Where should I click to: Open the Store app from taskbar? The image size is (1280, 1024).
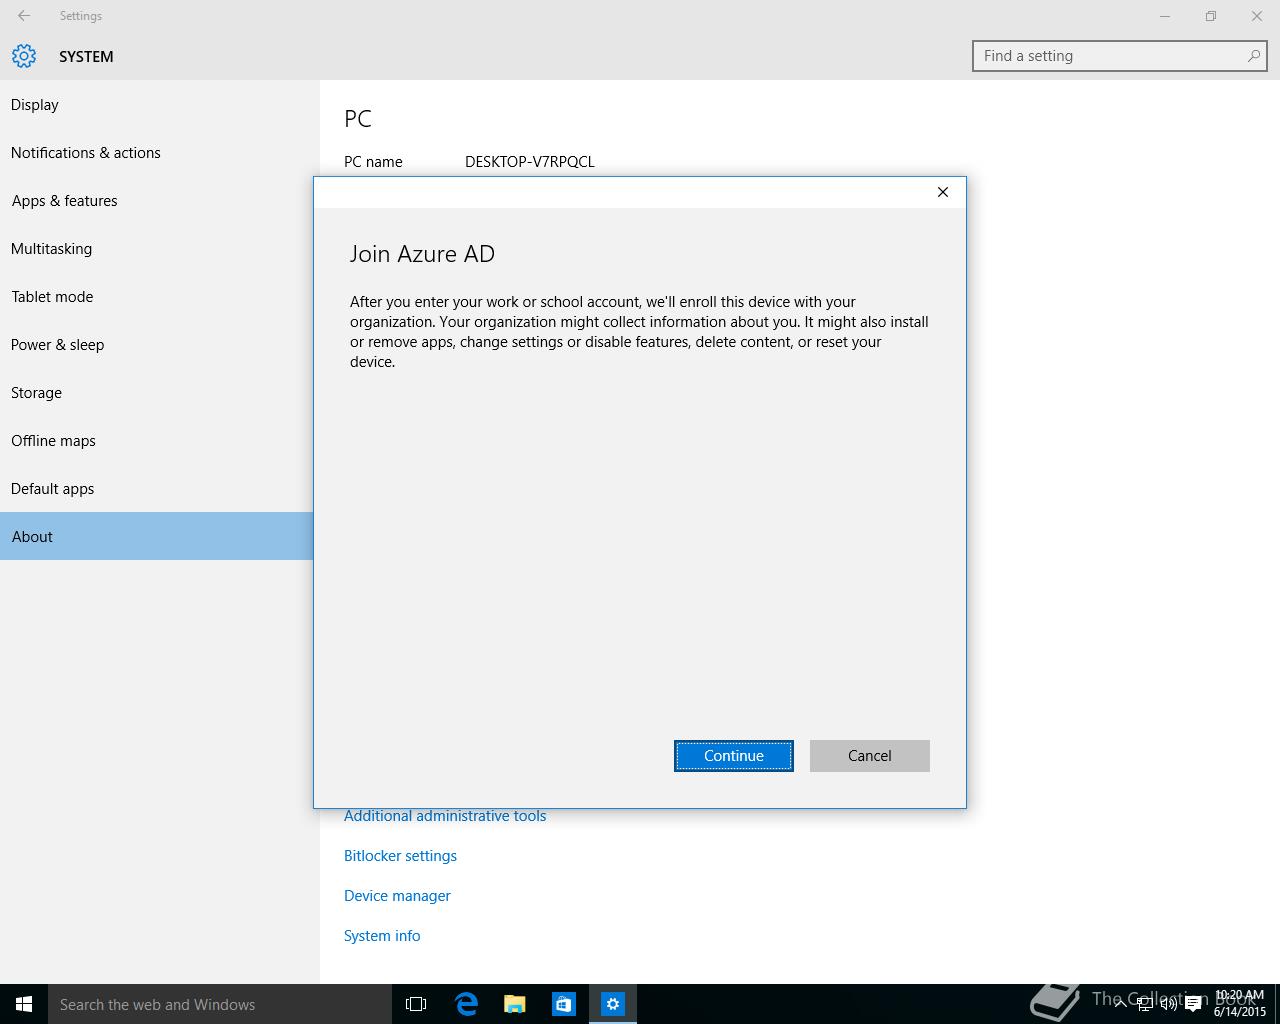pos(564,1004)
